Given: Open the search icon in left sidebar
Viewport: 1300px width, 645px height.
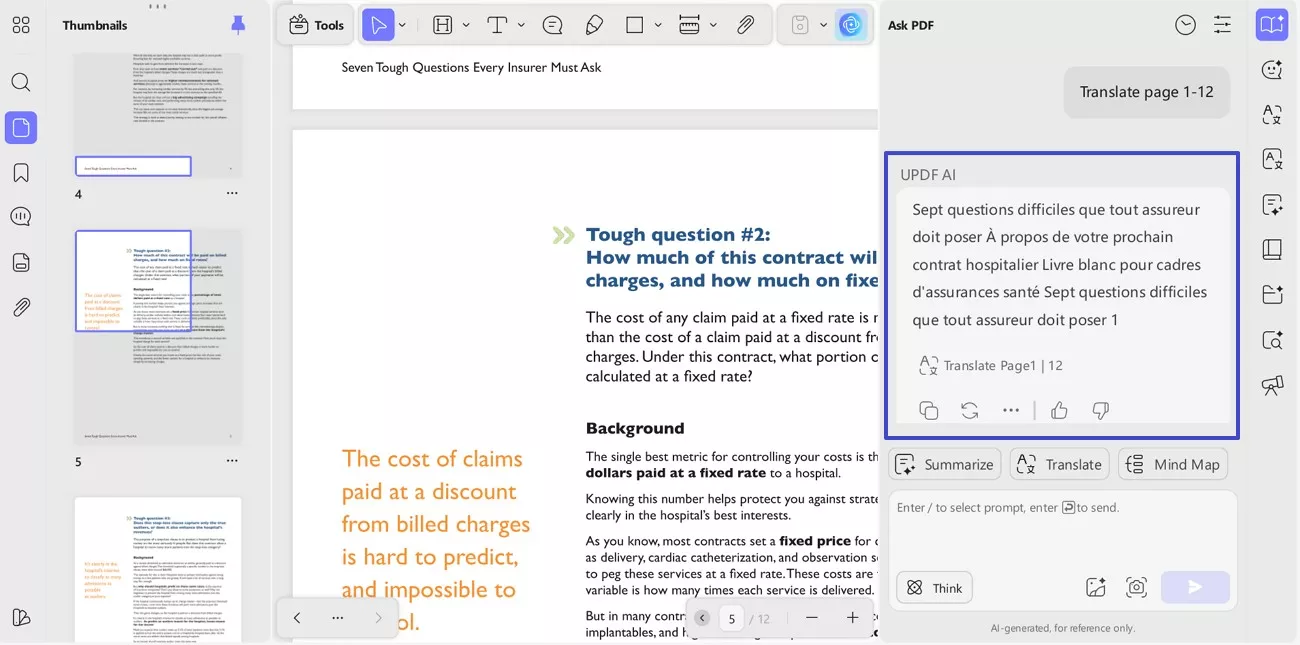Looking at the screenshot, I should [x=20, y=81].
